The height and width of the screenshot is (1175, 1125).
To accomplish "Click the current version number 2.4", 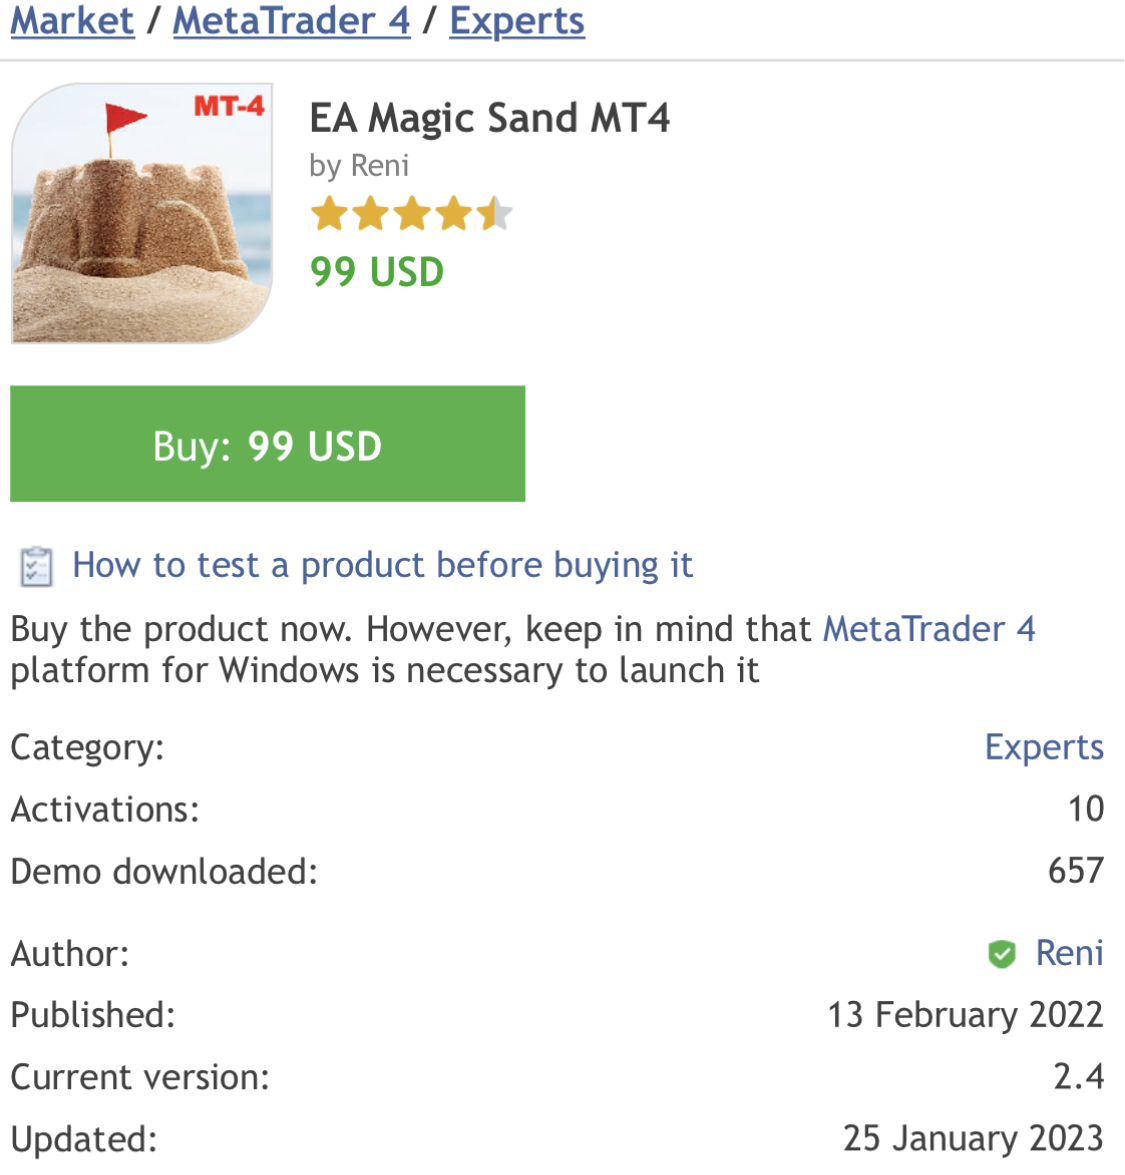I will click(x=1078, y=1077).
